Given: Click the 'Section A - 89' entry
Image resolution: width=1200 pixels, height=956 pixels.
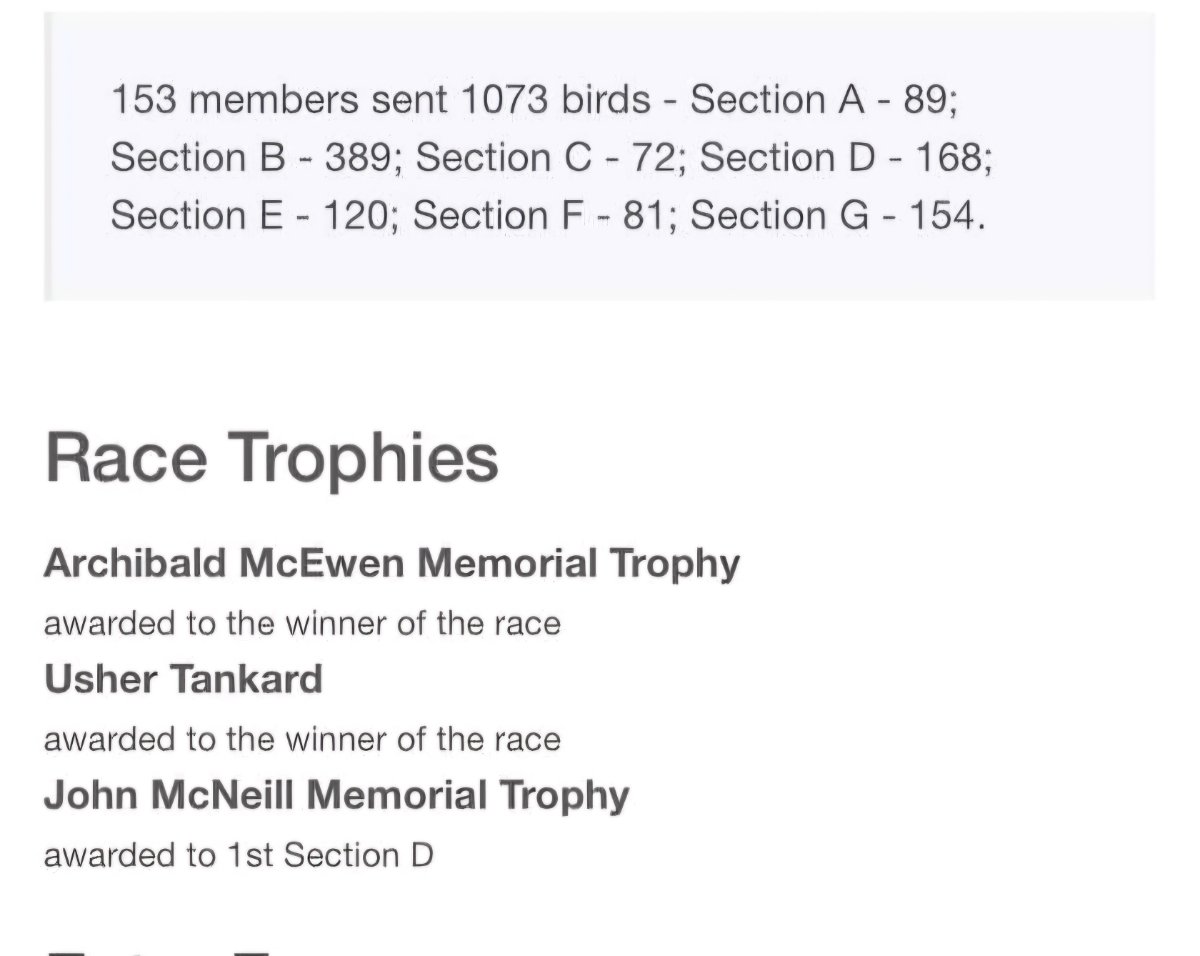Looking at the screenshot, I should [819, 100].
